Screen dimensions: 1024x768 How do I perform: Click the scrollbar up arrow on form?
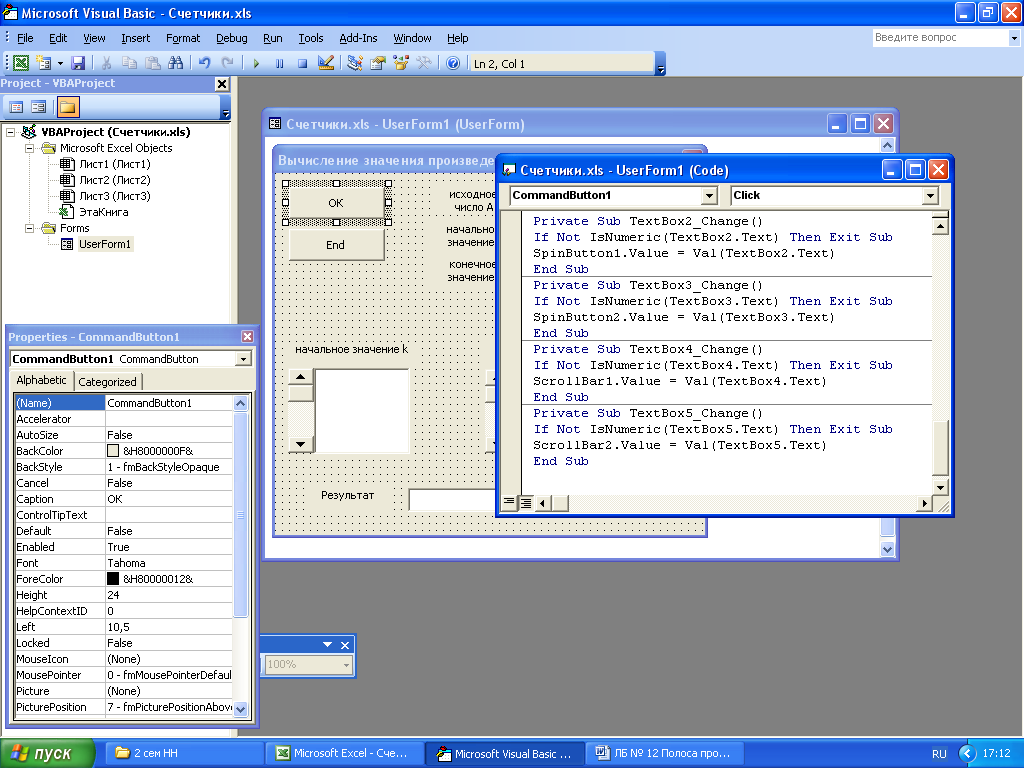click(x=300, y=377)
